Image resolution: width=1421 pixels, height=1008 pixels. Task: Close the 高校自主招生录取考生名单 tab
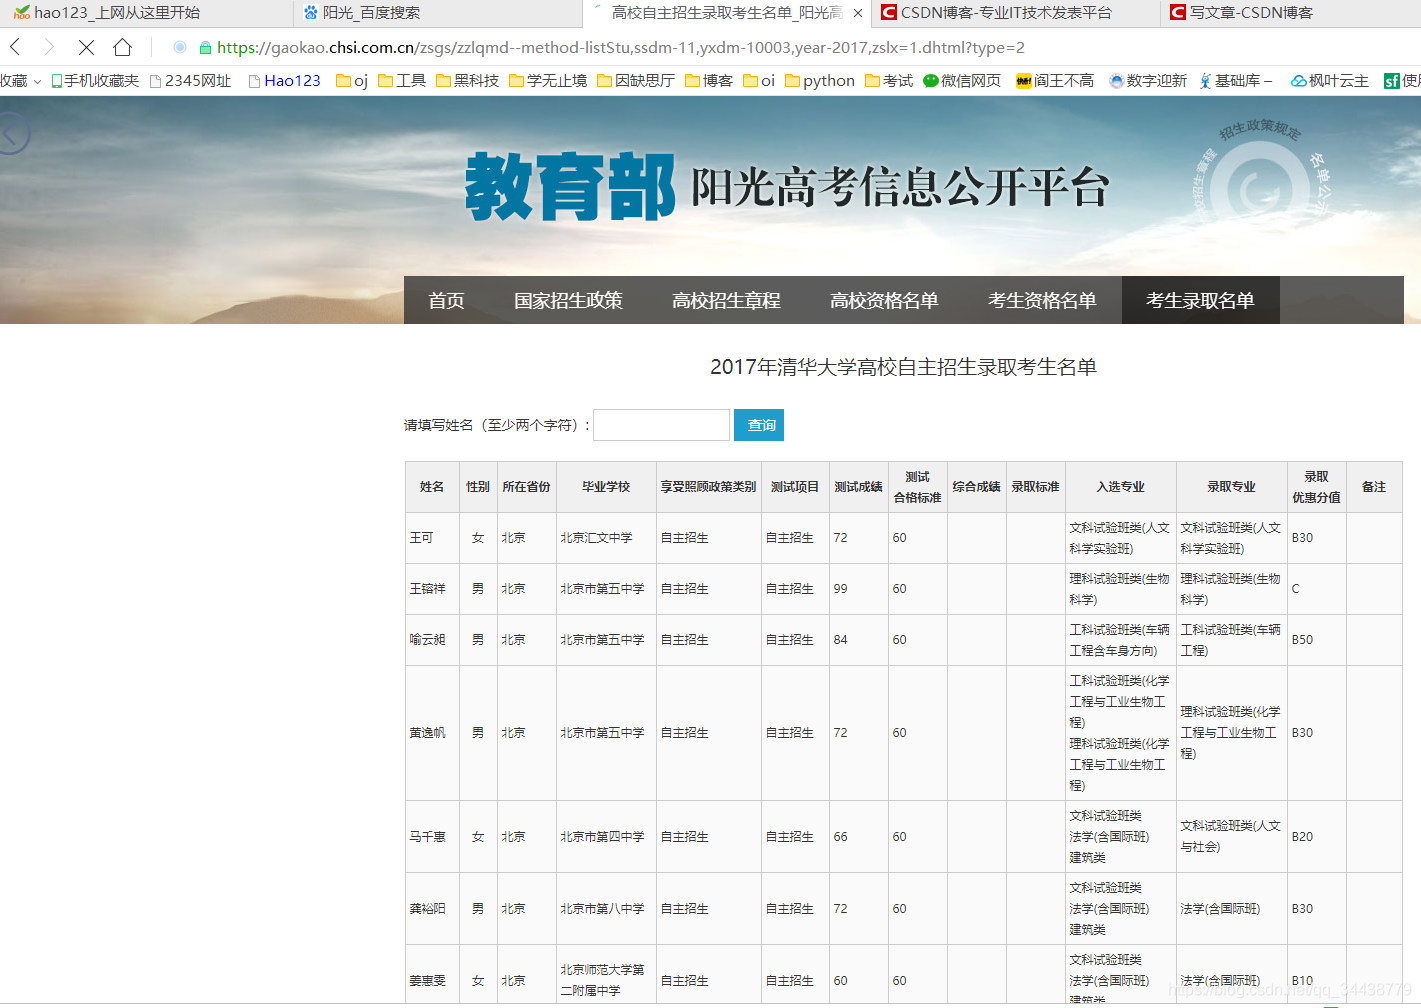(858, 13)
